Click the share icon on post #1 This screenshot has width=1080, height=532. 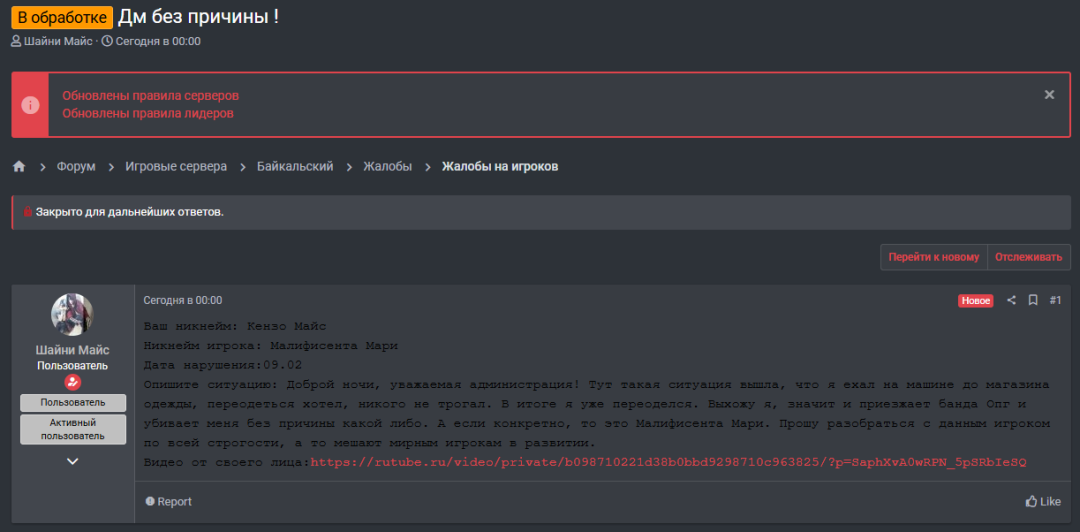coord(1011,300)
